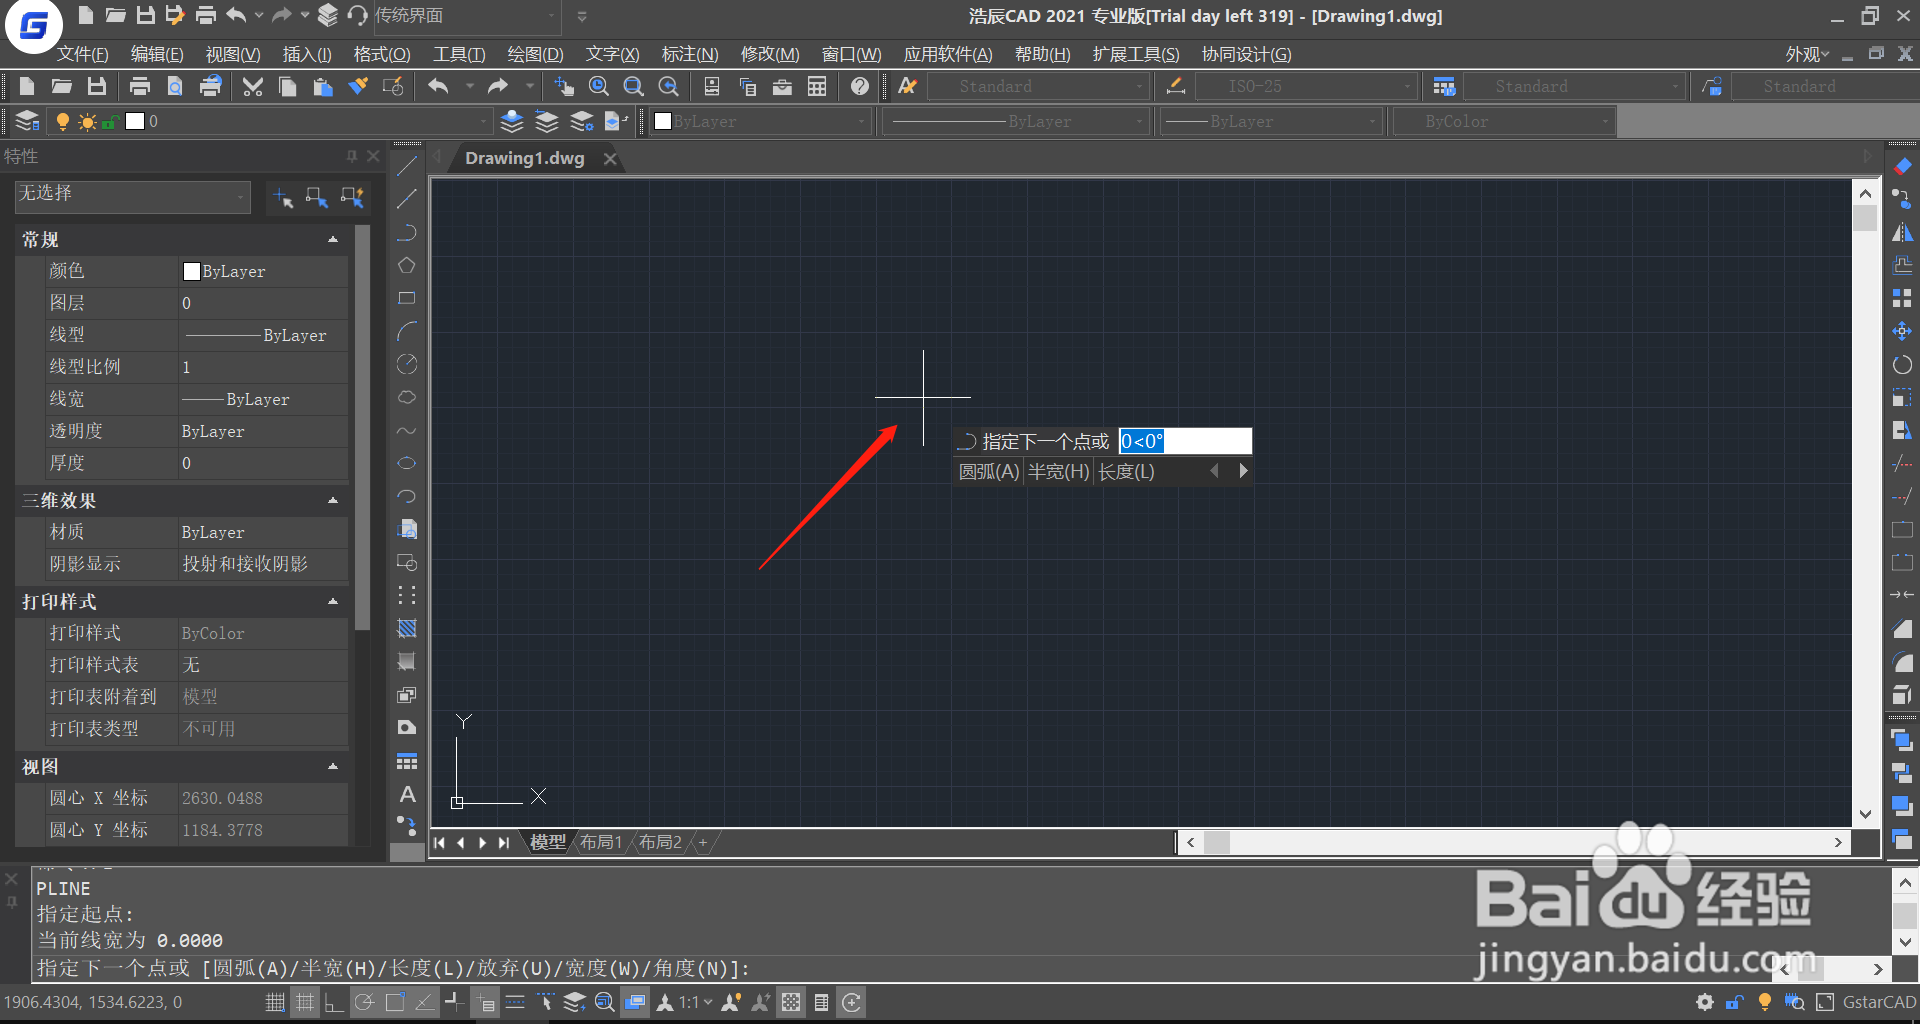Select the Cut scissors tool

(253, 87)
